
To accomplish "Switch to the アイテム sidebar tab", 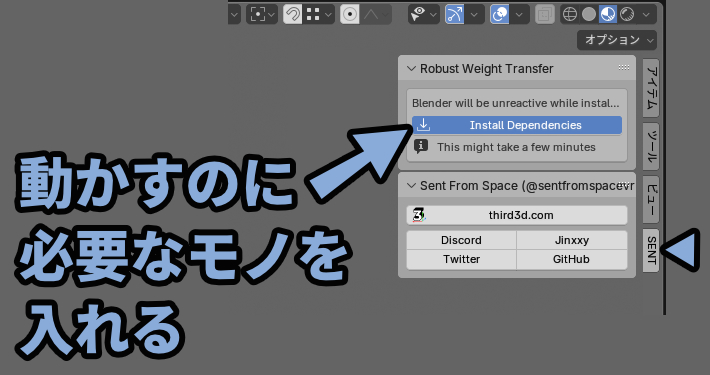I will click(x=651, y=88).
